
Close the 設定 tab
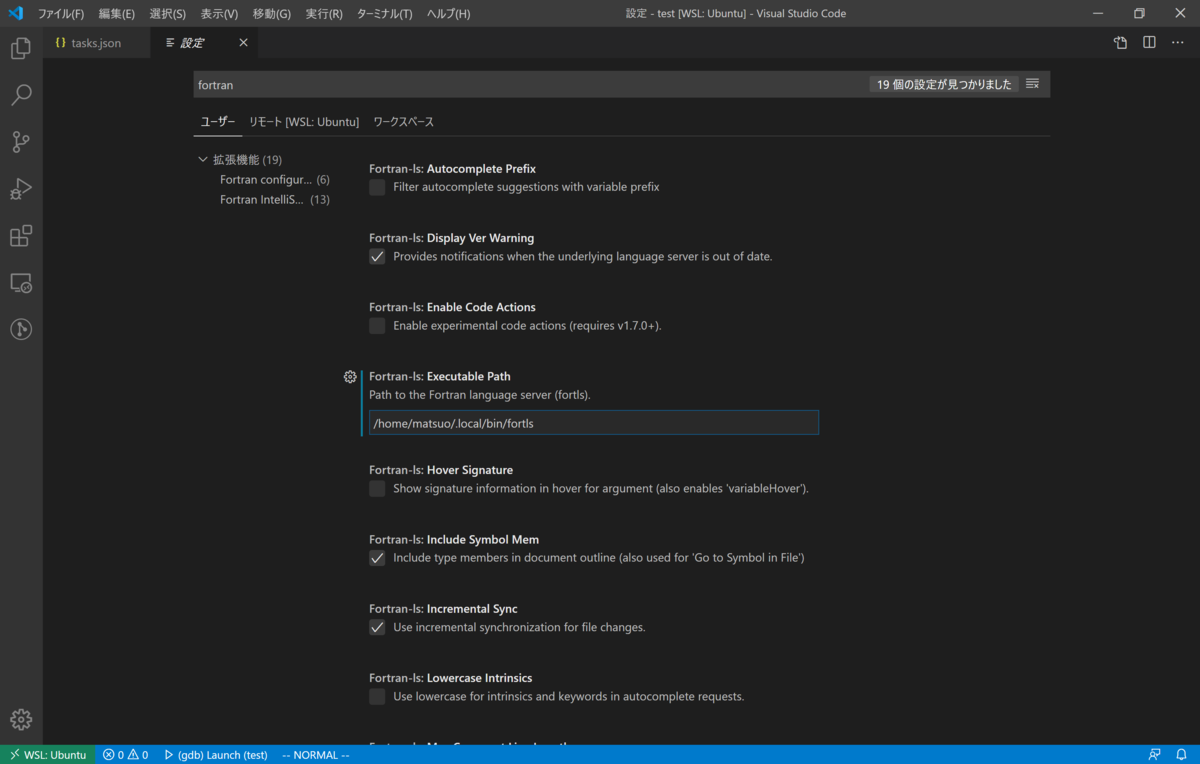243,43
